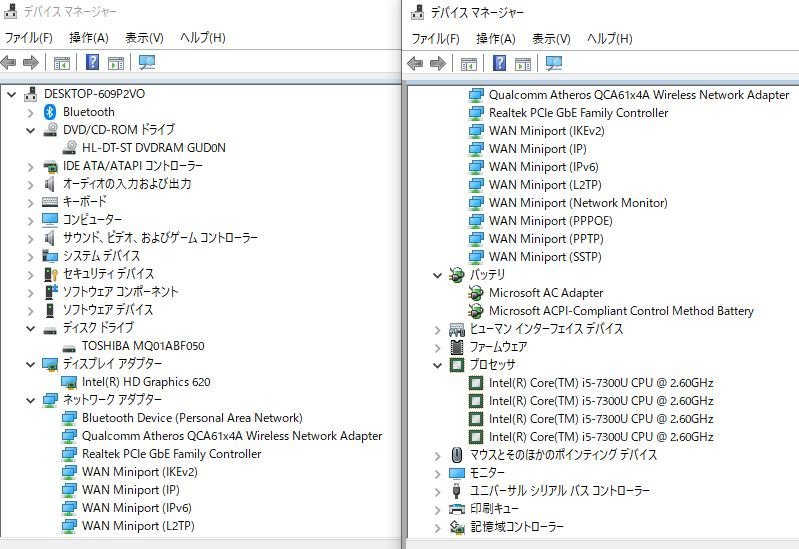This screenshot has height=549, width=799.
Task: Select 記憶域コントローラー category
Action: tap(517, 527)
